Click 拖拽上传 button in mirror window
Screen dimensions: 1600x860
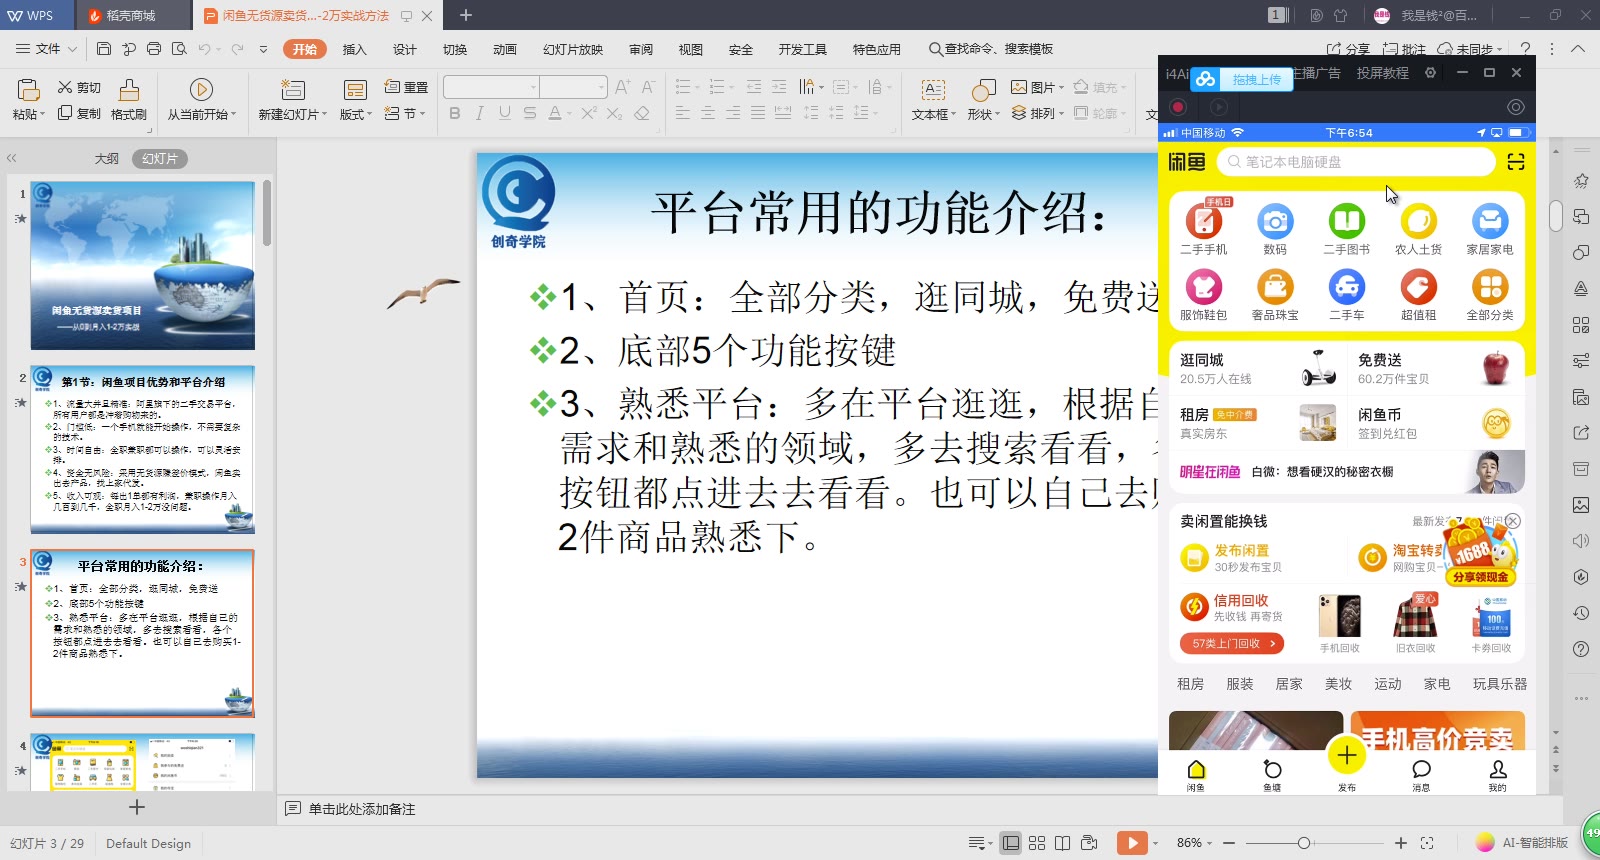pyautogui.click(x=1242, y=79)
